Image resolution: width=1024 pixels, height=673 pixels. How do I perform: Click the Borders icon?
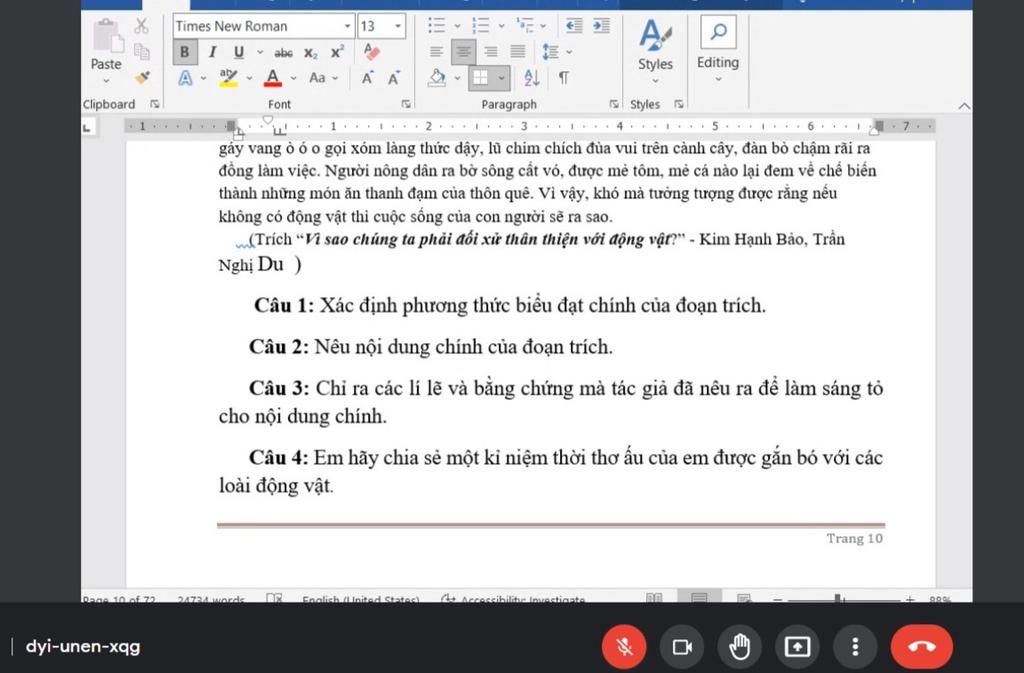(481, 78)
